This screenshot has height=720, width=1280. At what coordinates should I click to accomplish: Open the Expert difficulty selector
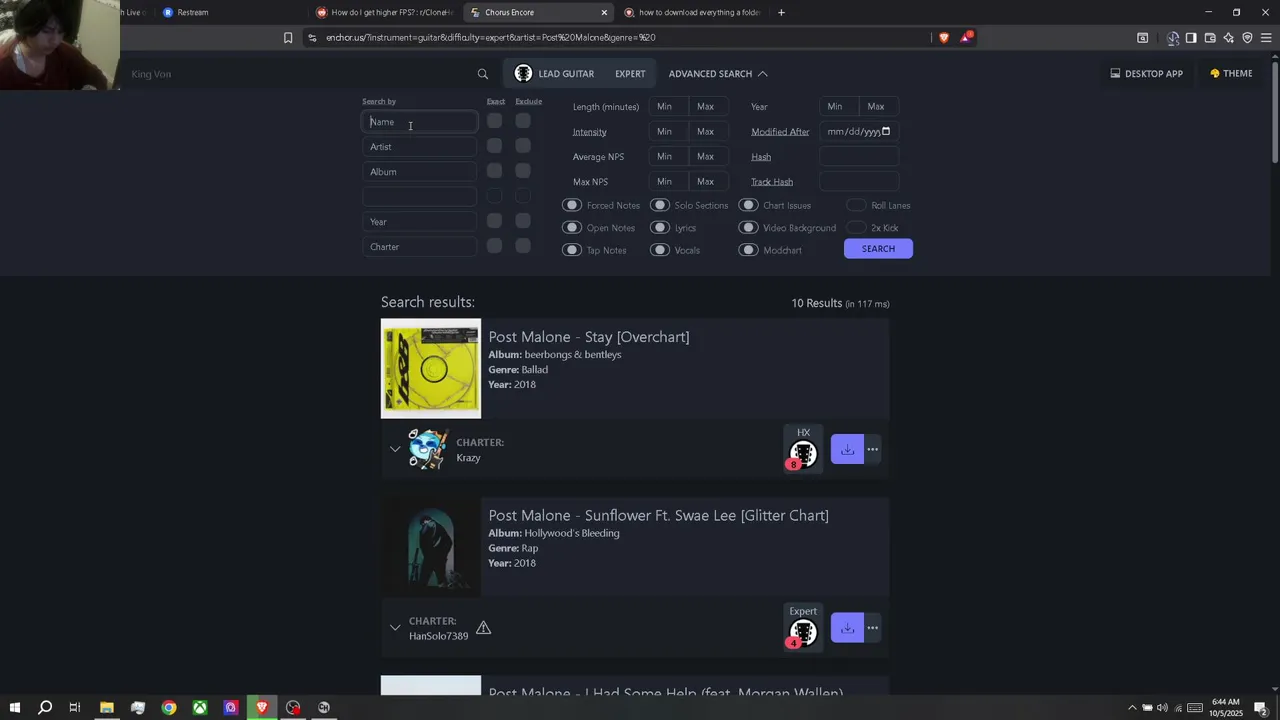click(x=630, y=74)
